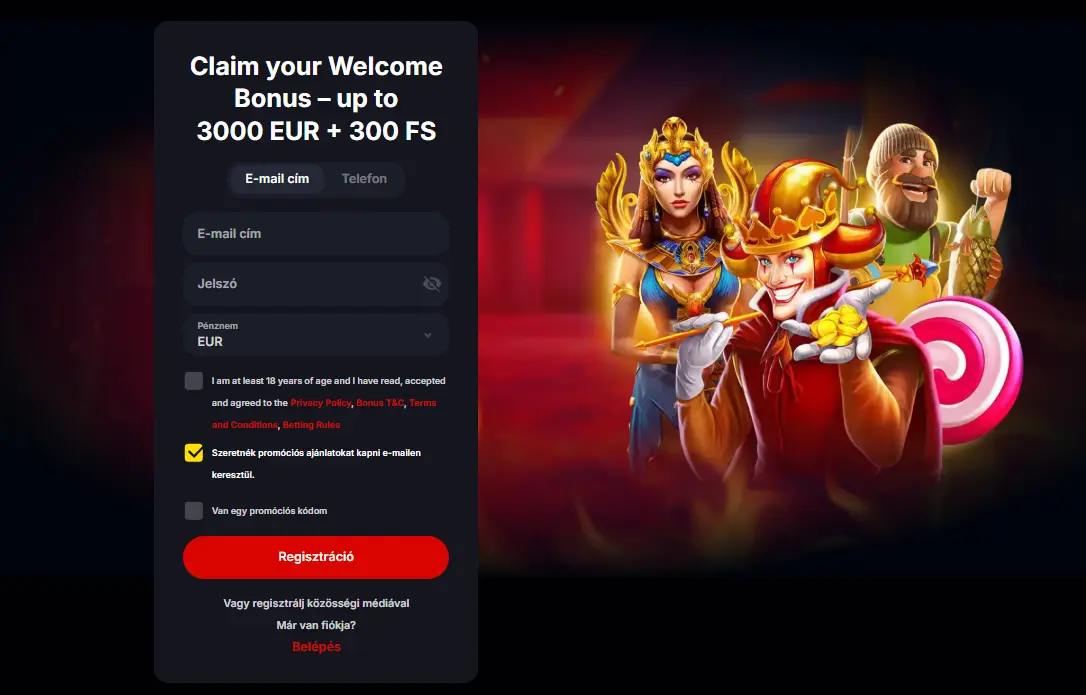
Task: Open the Bonus T&C link
Action: (380, 403)
